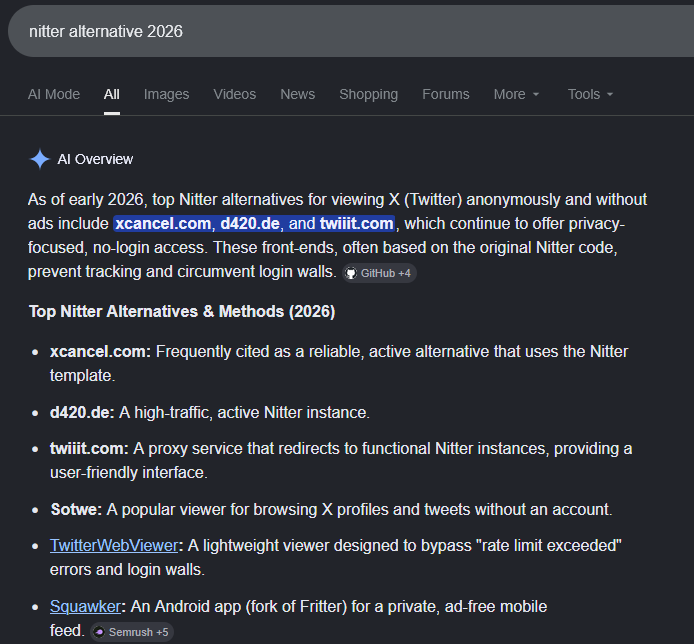The width and height of the screenshot is (694, 644).
Task: Click the AI Overview heading label
Action: 95,159
